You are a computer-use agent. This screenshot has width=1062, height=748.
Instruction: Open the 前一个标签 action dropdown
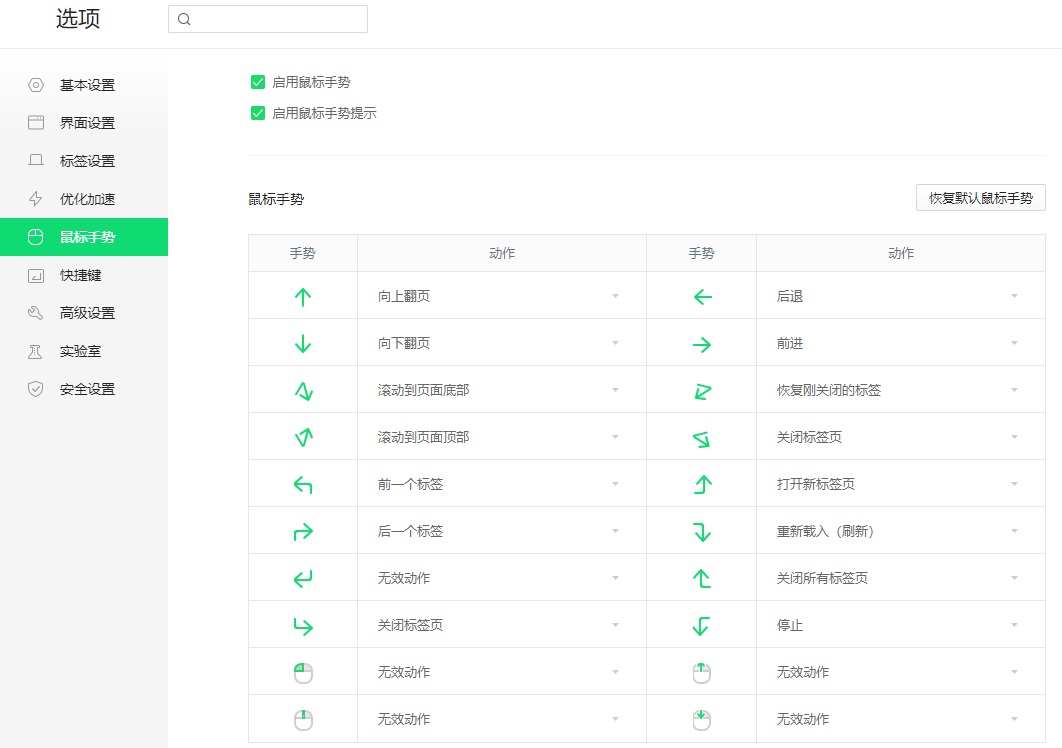point(501,484)
